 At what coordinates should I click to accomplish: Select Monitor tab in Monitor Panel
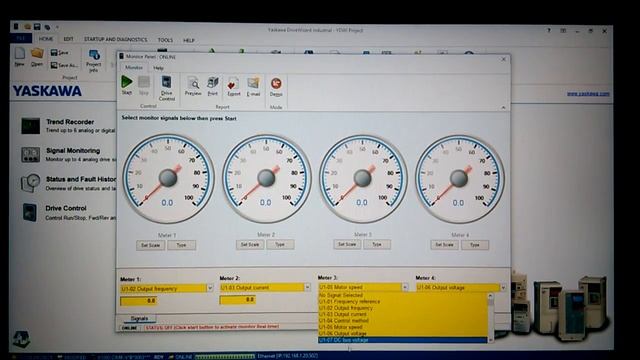[133, 67]
